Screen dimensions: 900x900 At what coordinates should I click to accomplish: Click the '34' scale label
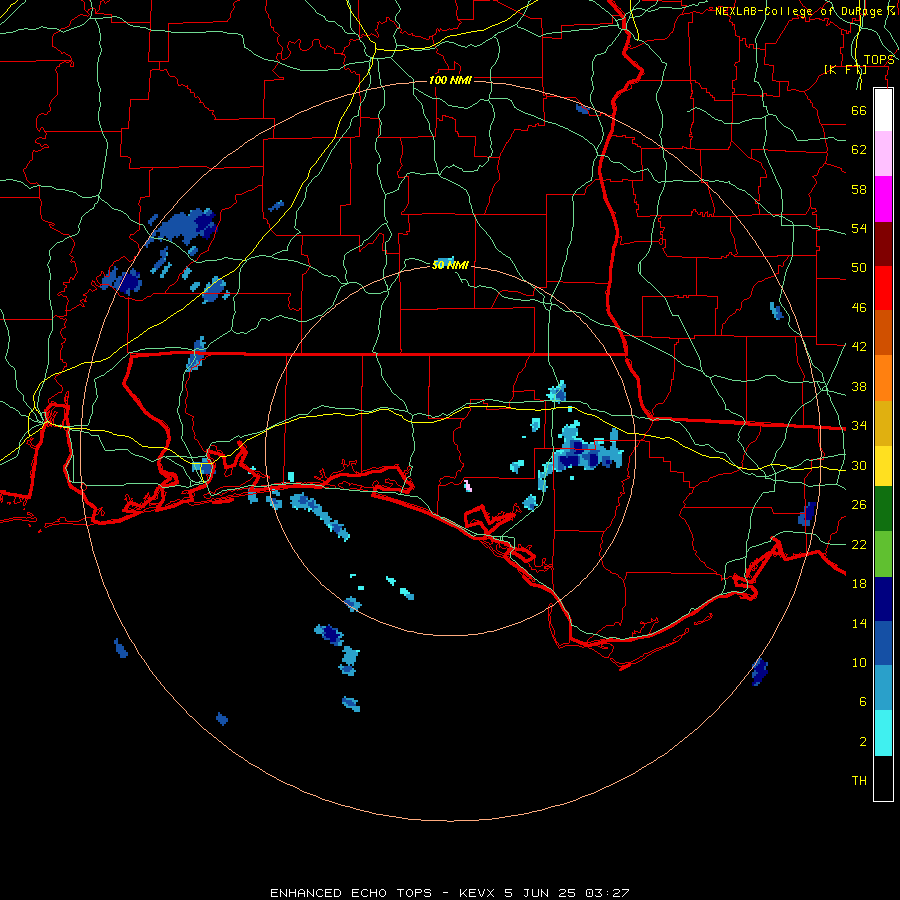(x=859, y=425)
